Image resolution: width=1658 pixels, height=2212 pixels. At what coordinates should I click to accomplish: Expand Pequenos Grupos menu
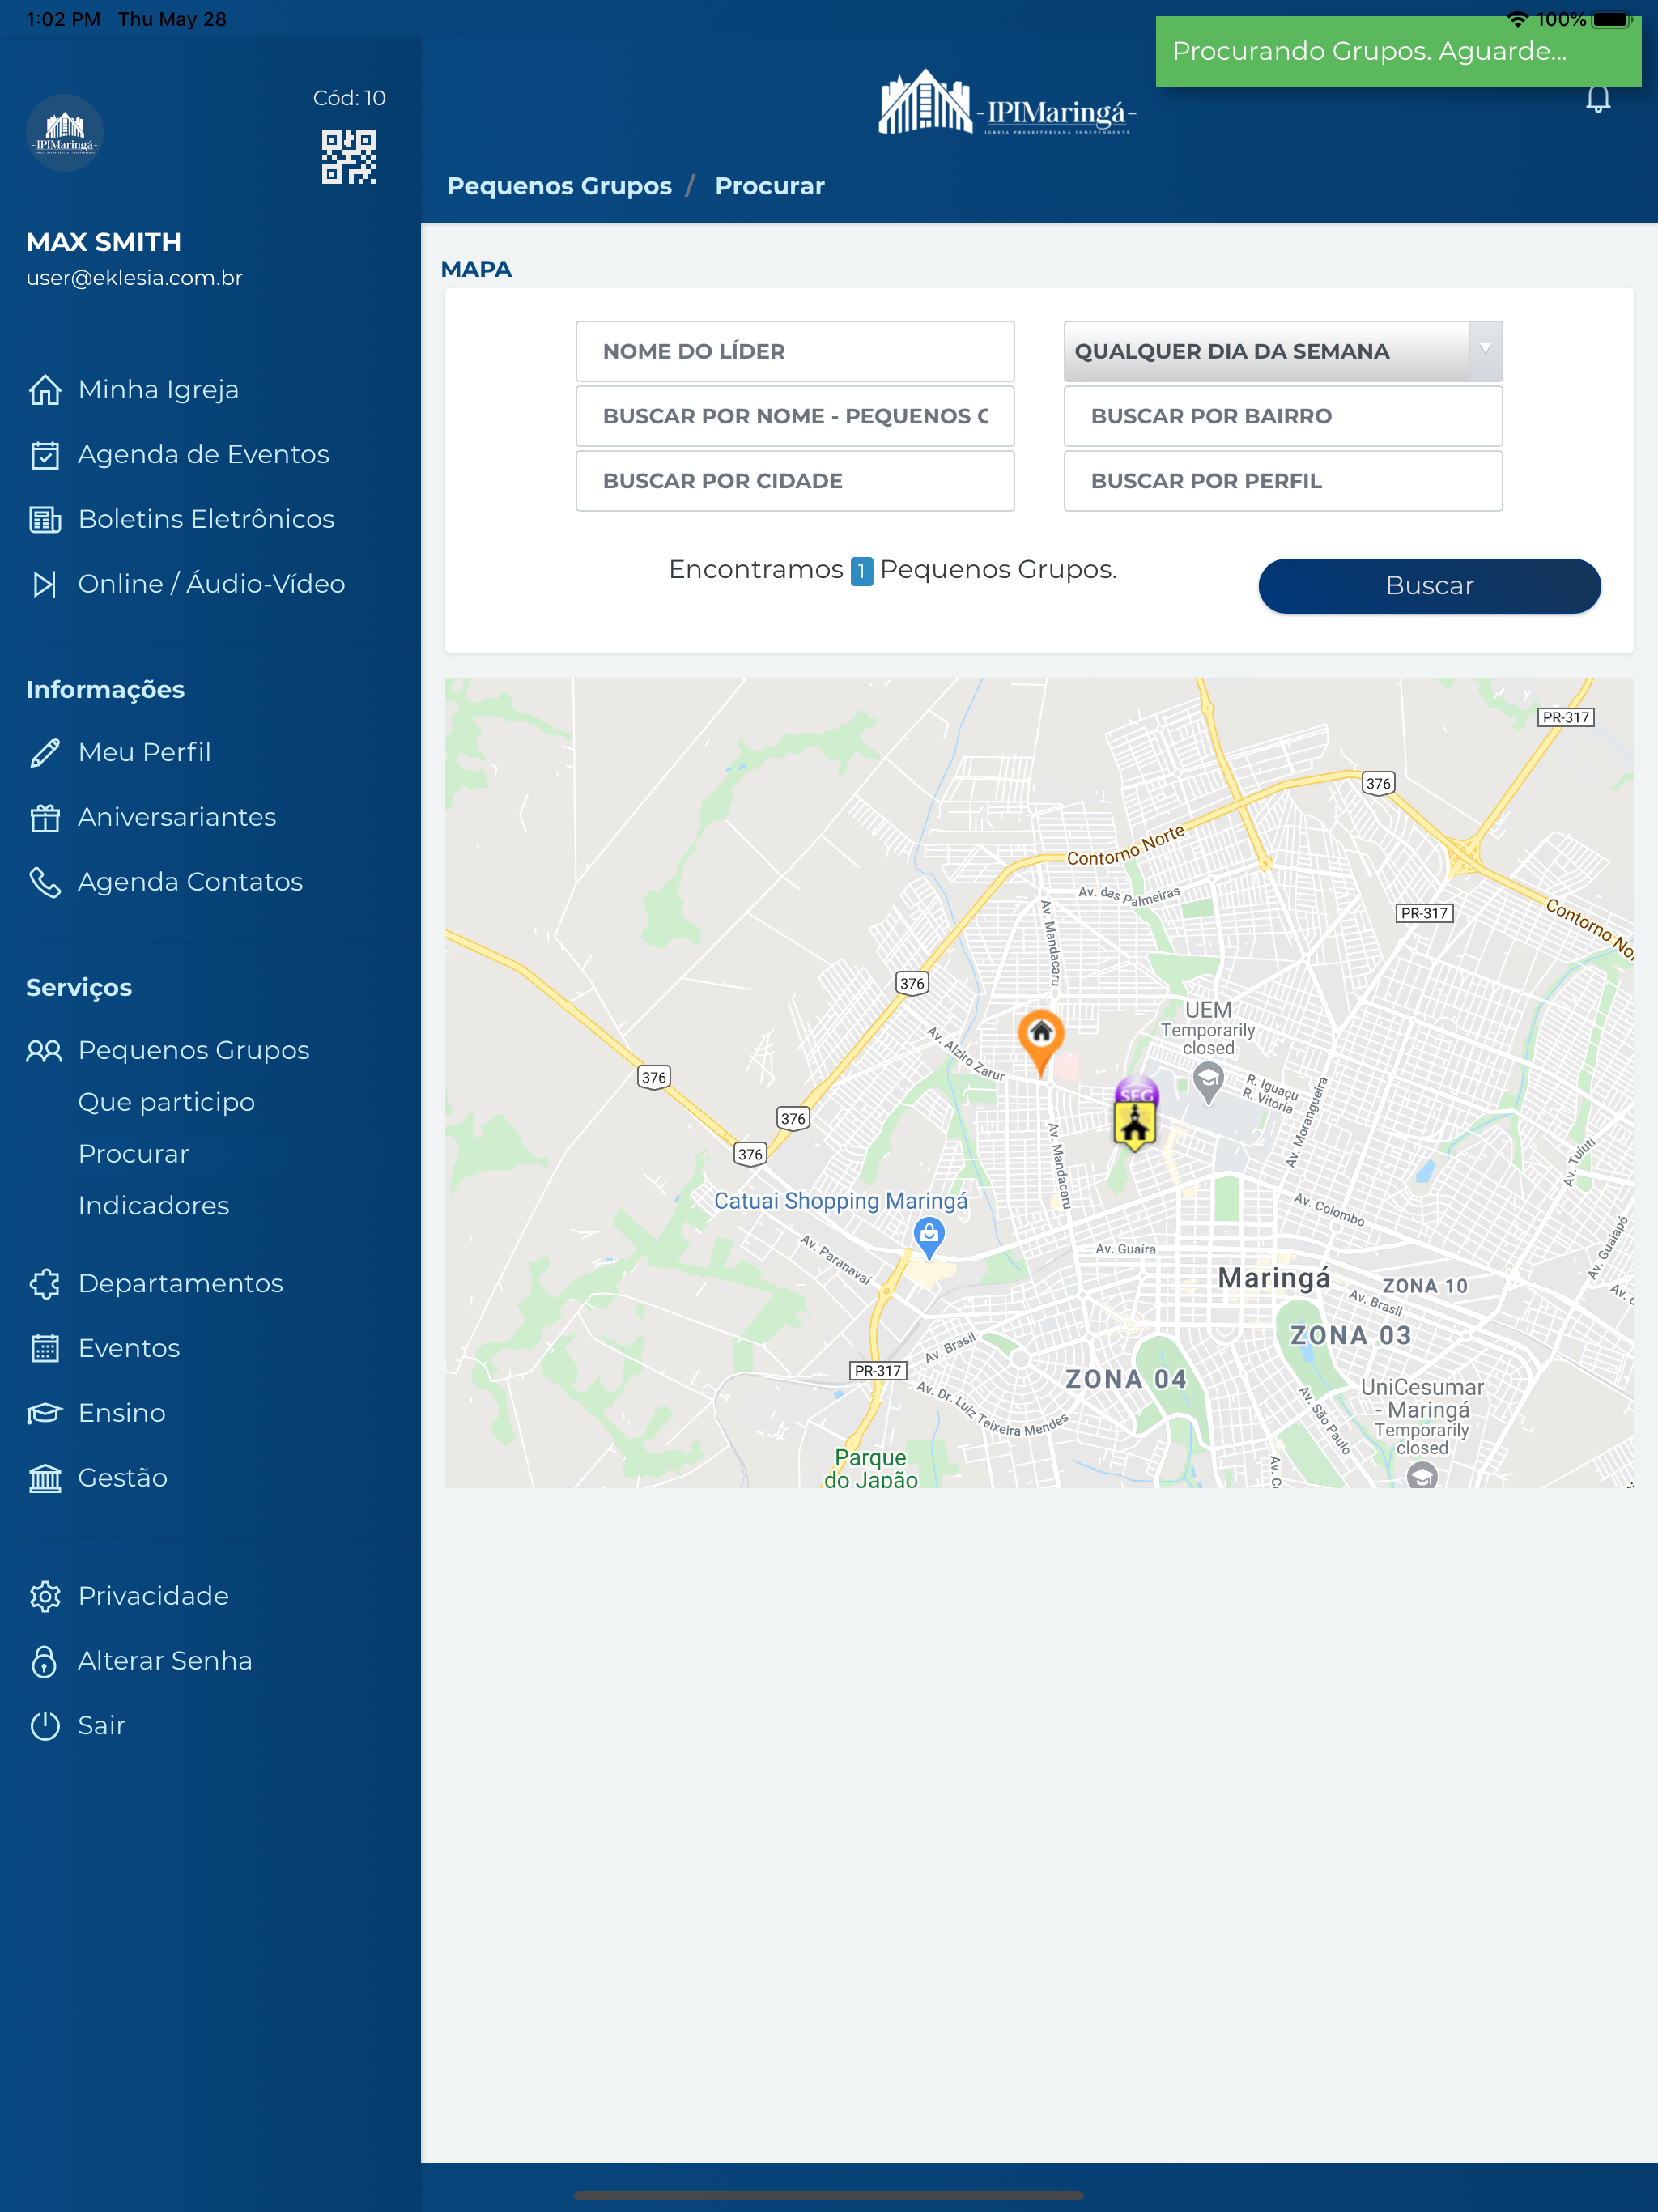pyautogui.click(x=194, y=1051)
